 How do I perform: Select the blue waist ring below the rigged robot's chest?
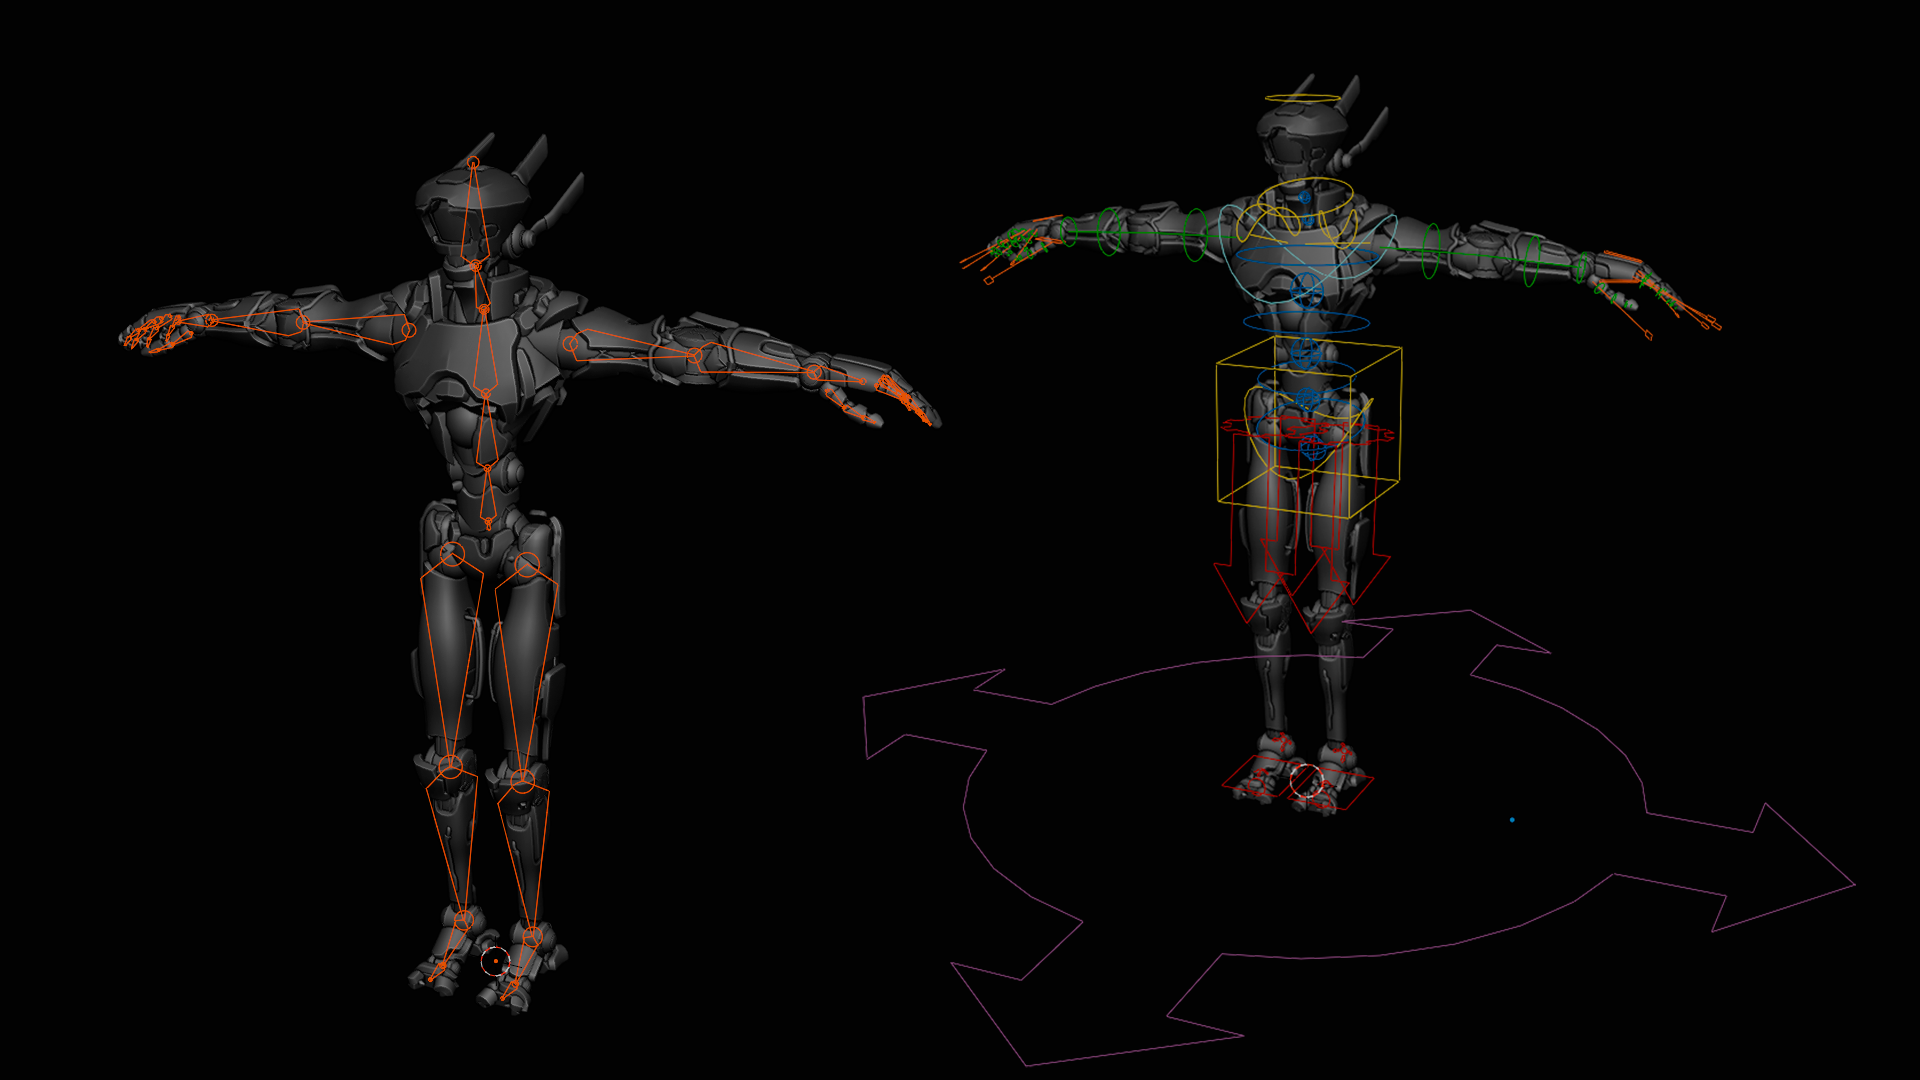1307,322
